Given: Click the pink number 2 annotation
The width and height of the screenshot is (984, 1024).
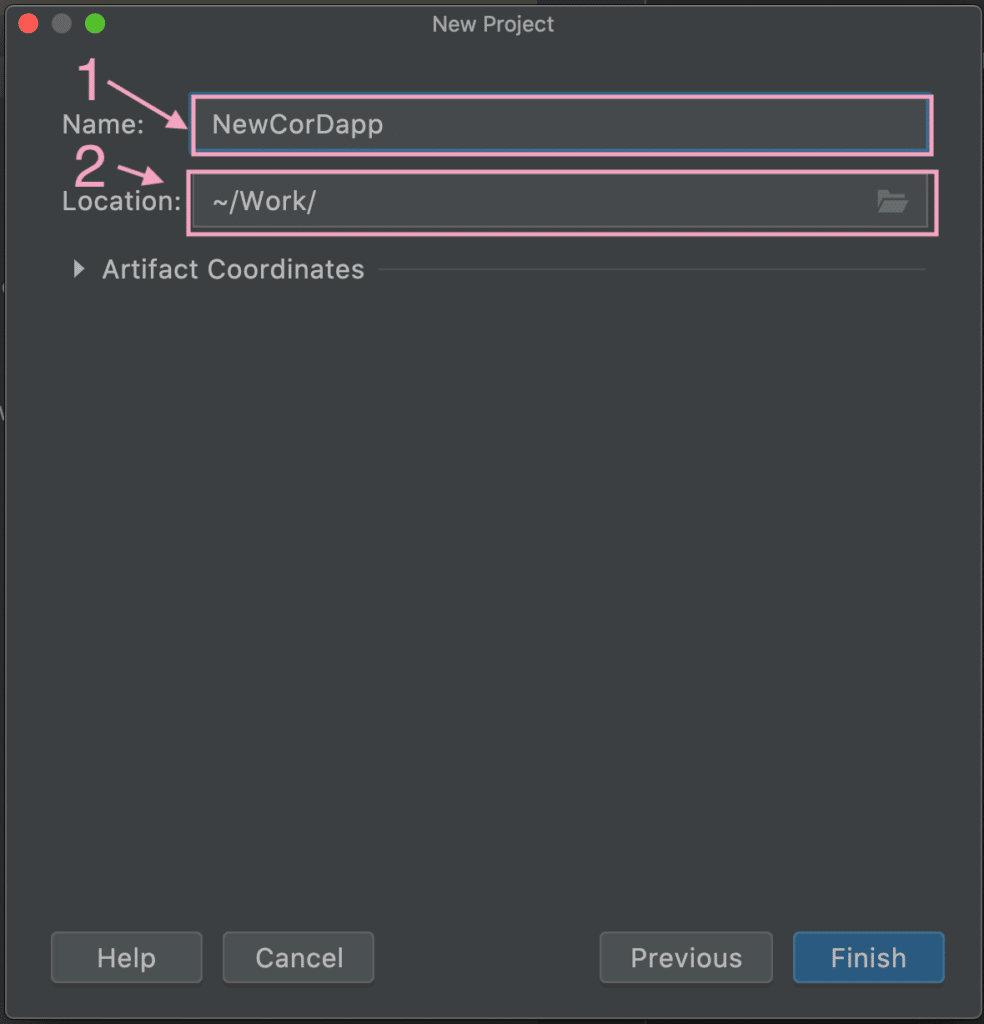Looking at the screenshot, I should [x=90, y=165].
